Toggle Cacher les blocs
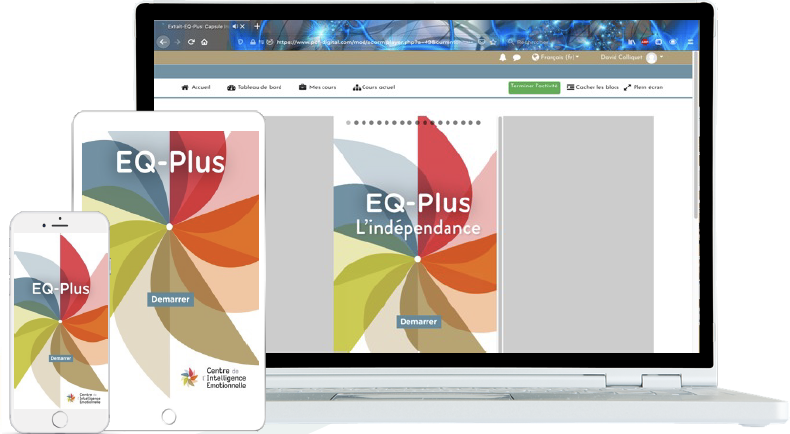 tap(592, 87)
